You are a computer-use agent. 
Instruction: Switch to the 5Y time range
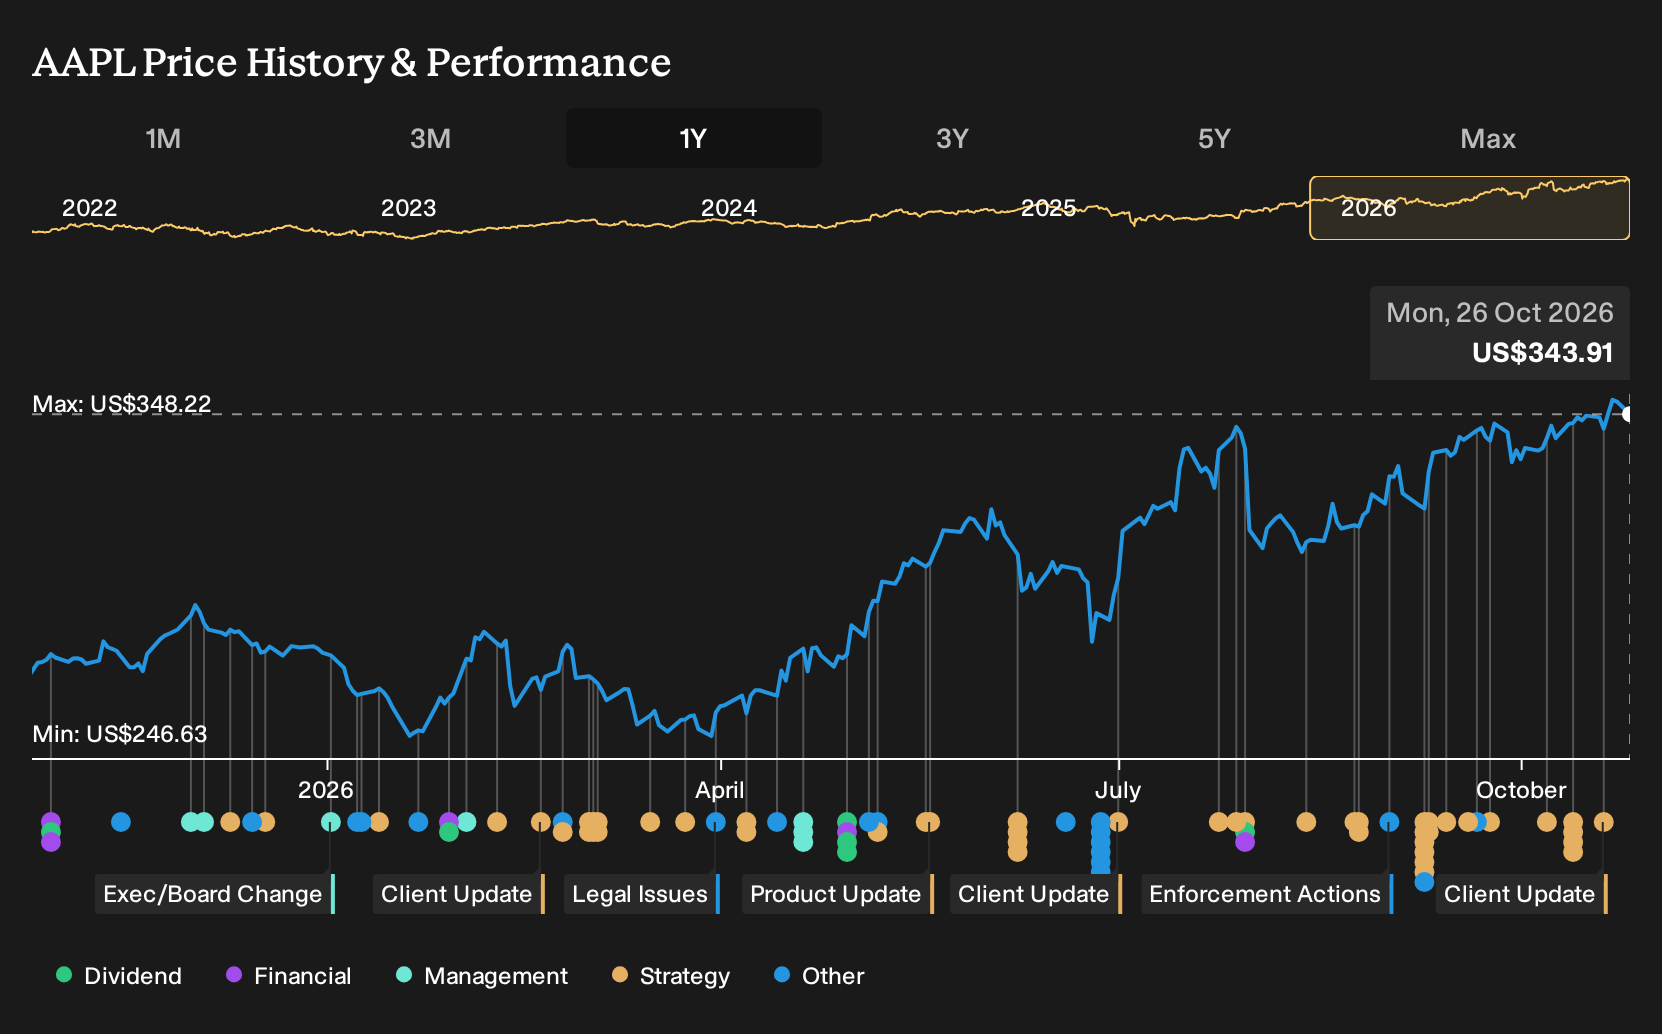(x=1214, y=138)
